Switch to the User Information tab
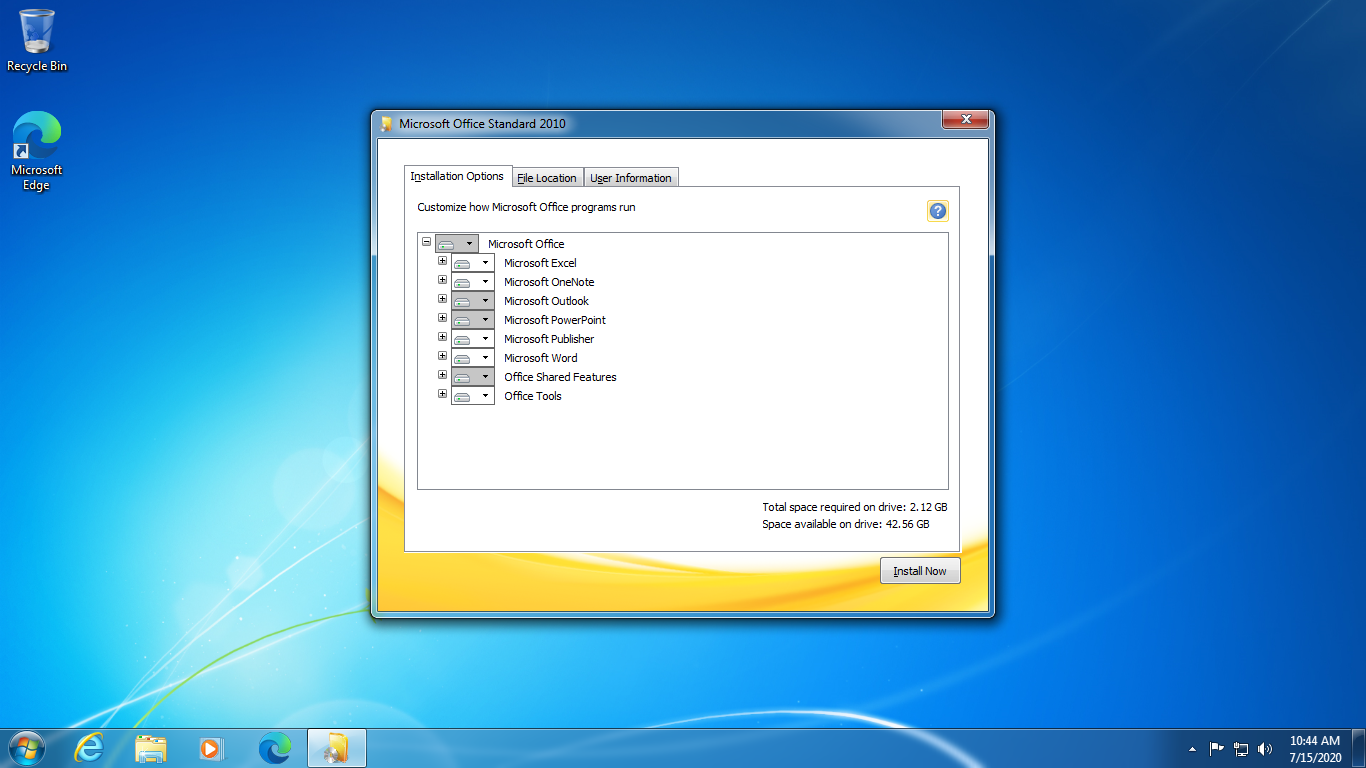This screenshot has height=768, width=1366. tap(631, 178)
